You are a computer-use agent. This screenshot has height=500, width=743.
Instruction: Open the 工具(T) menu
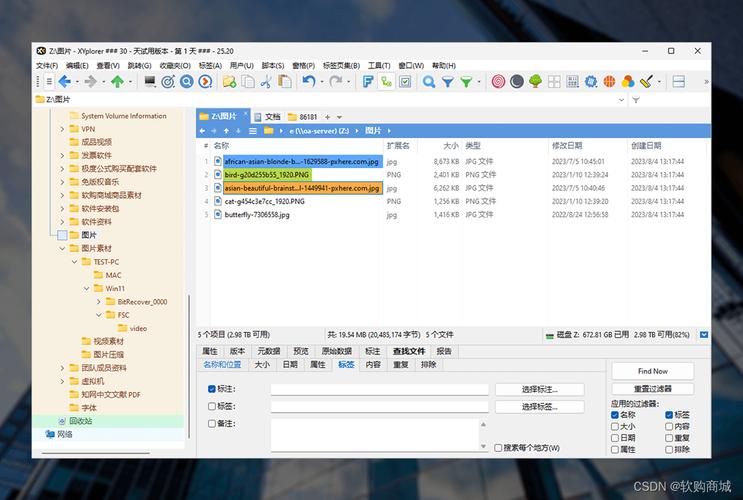(379, 65)
